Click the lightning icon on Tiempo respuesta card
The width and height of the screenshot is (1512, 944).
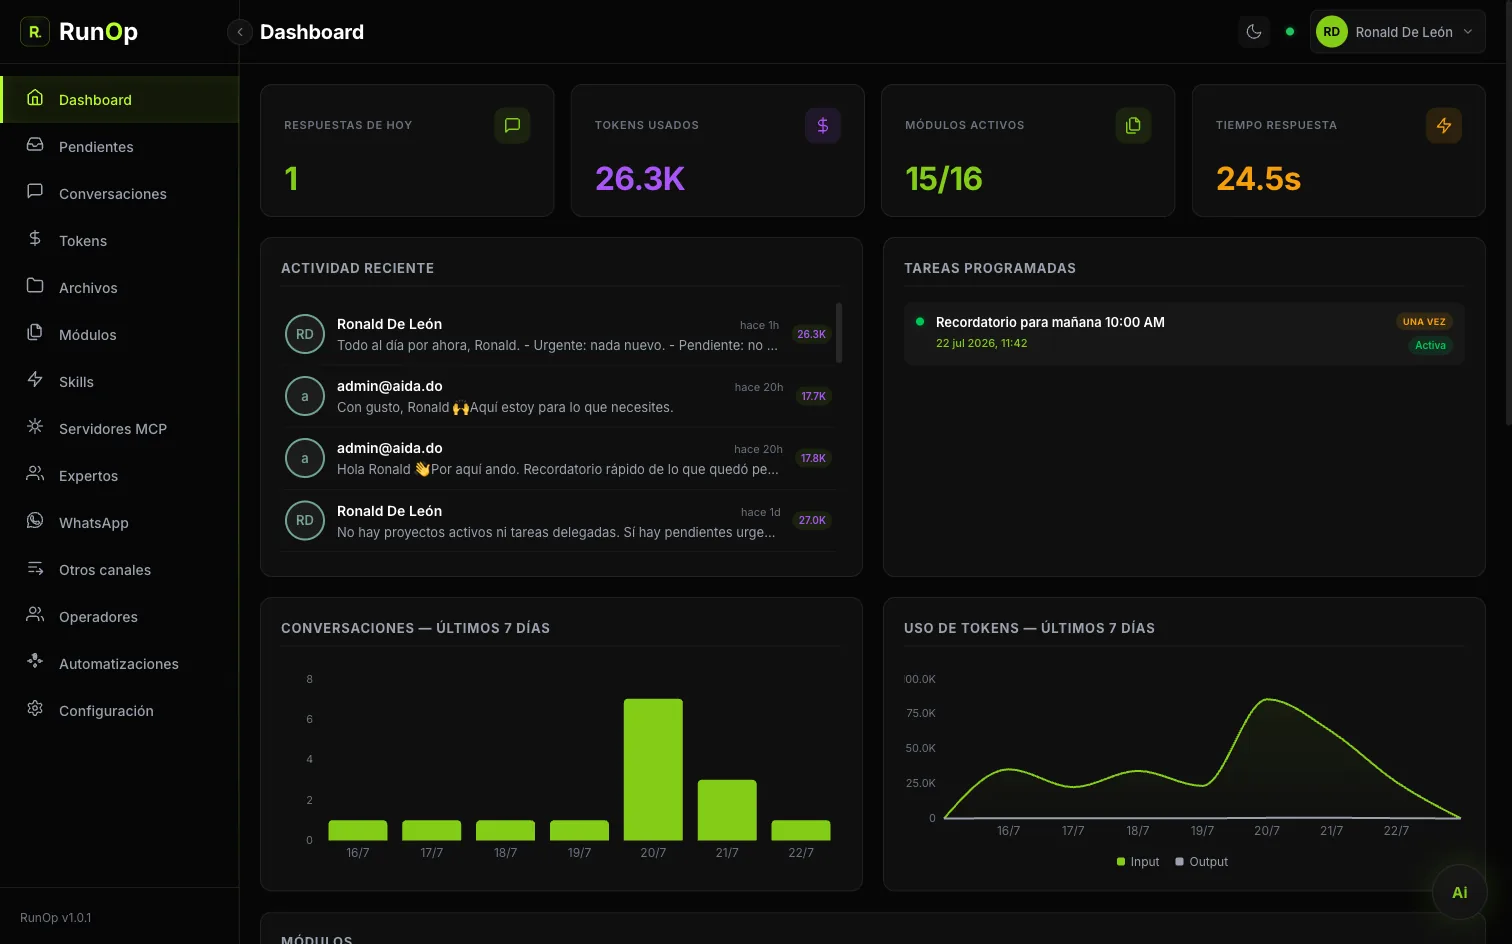click(x=1444, y=126)
